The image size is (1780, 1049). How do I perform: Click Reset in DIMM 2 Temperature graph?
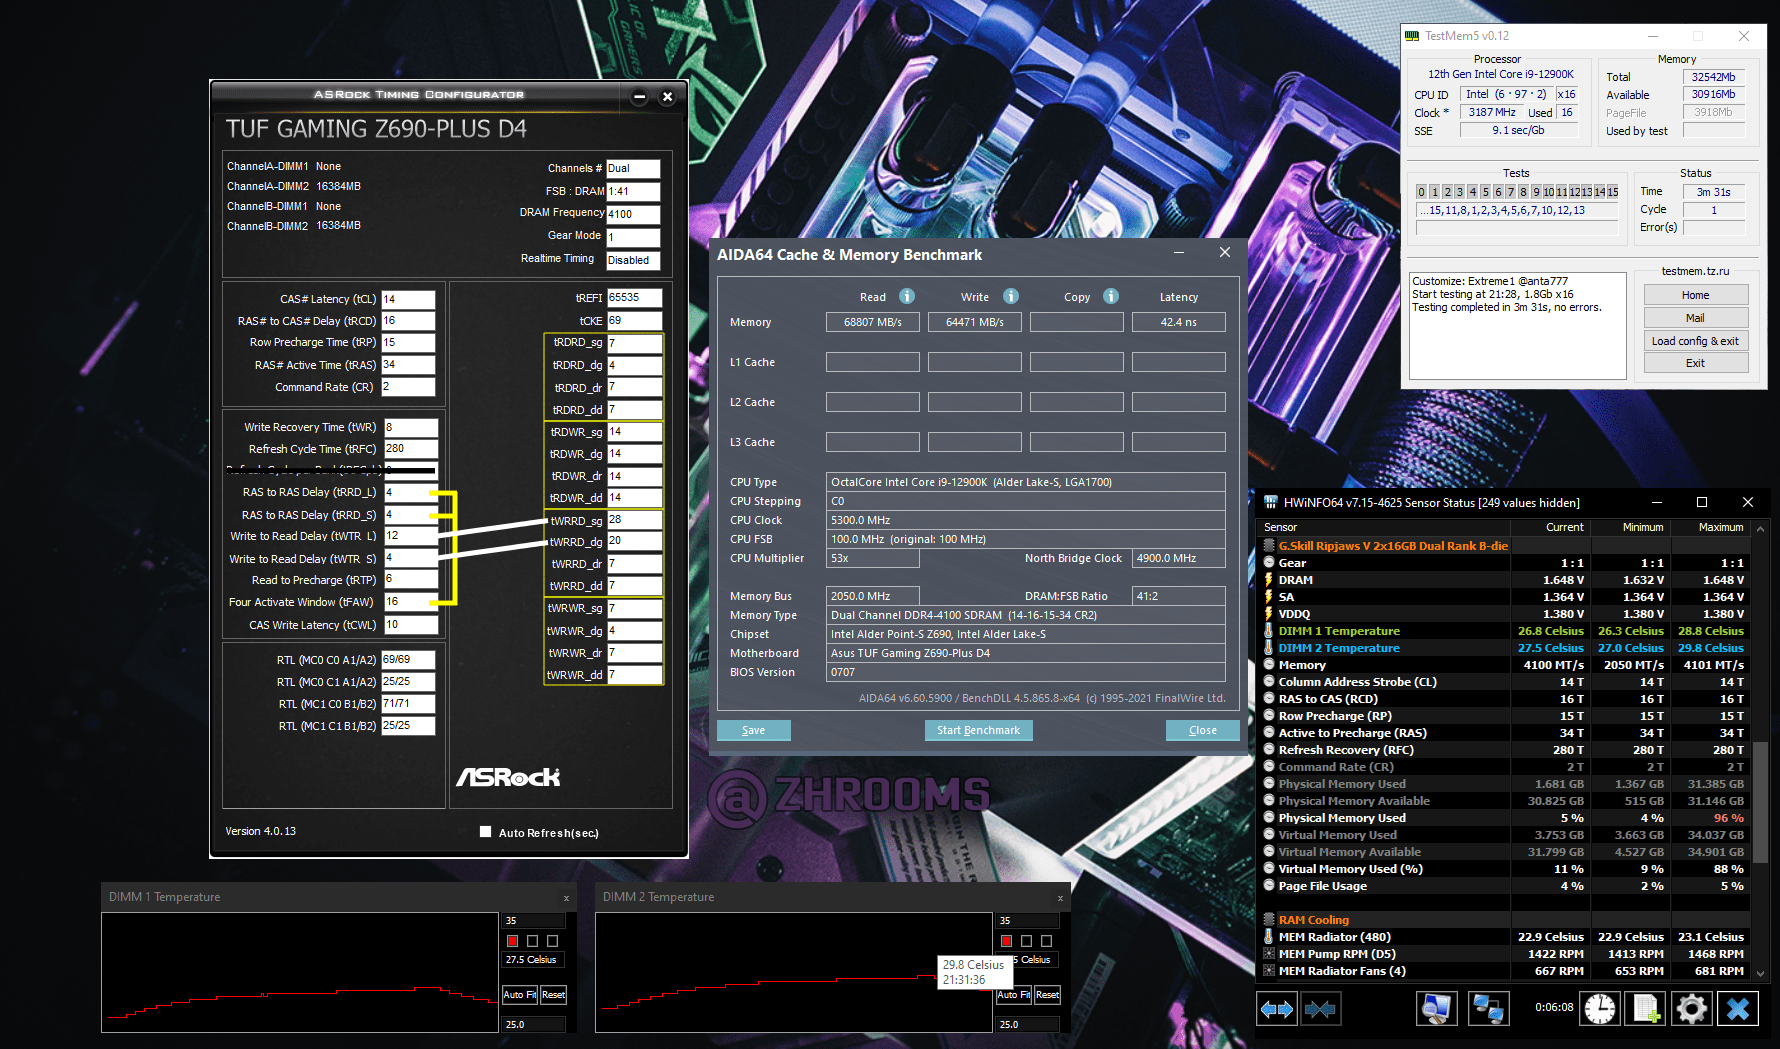coord(1047,994)
